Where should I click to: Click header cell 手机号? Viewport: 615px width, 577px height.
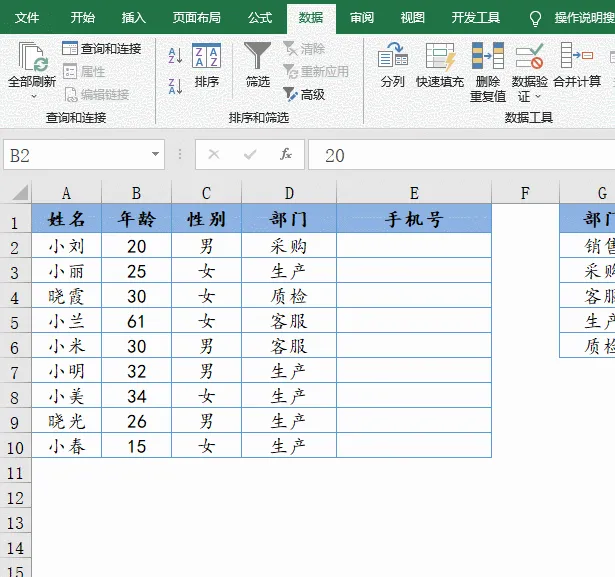click(x=414, y=219)
